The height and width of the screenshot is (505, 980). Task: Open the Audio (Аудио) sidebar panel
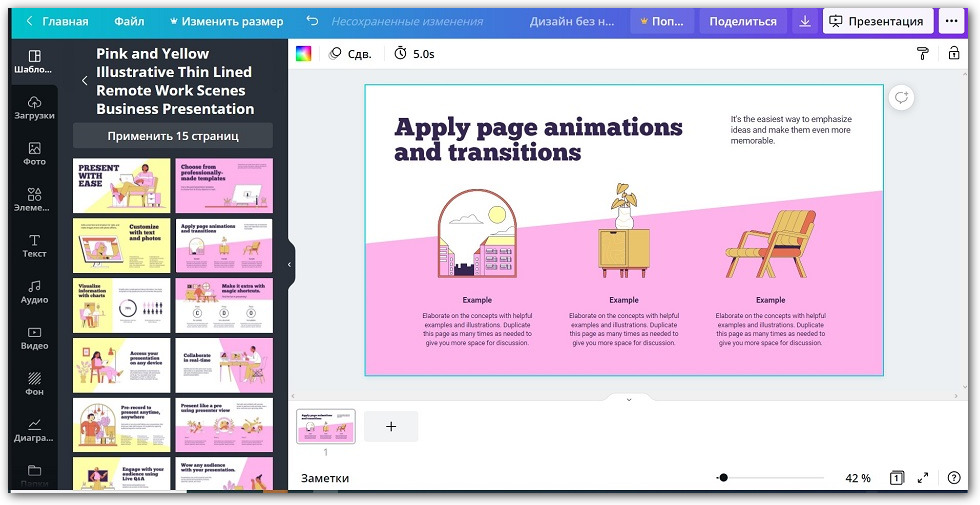coord(34,291)
